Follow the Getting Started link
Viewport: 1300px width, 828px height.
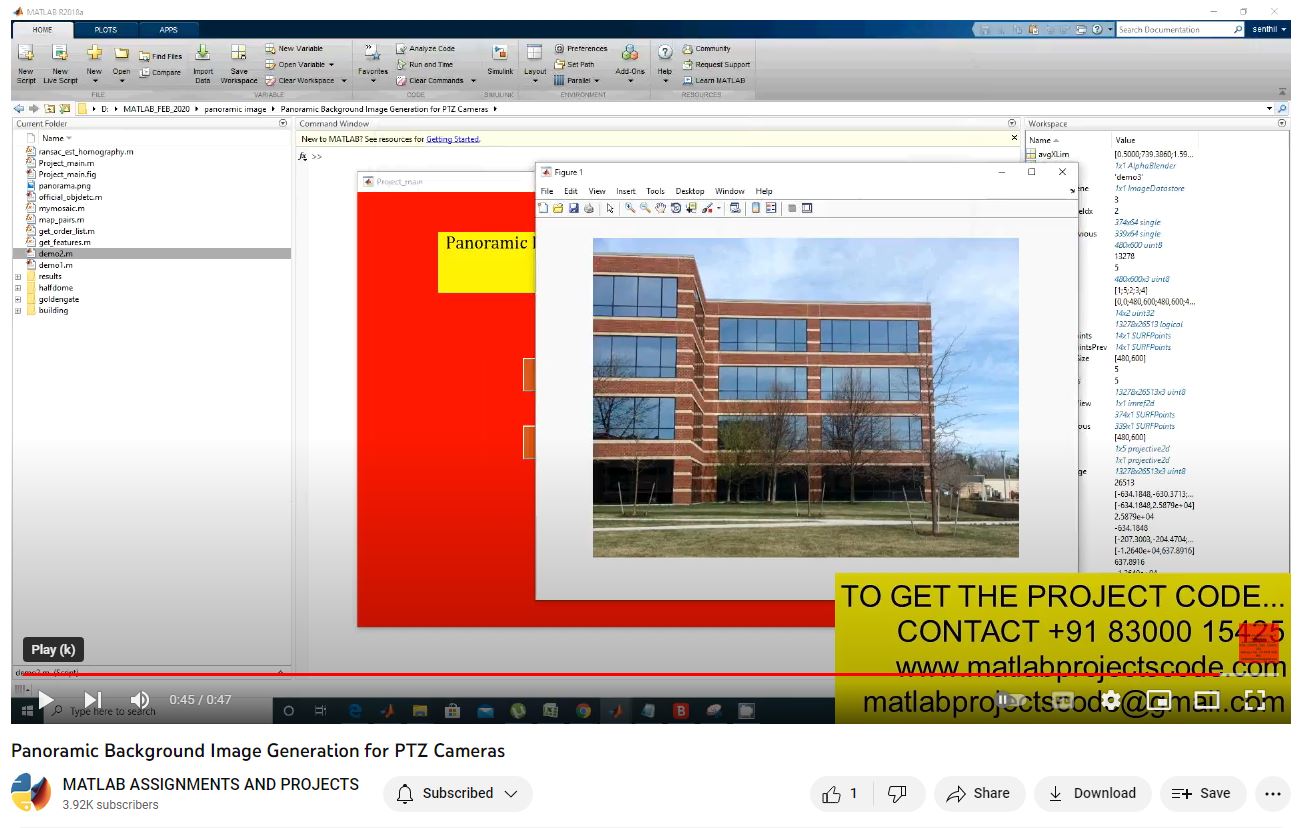coord(453,139)
